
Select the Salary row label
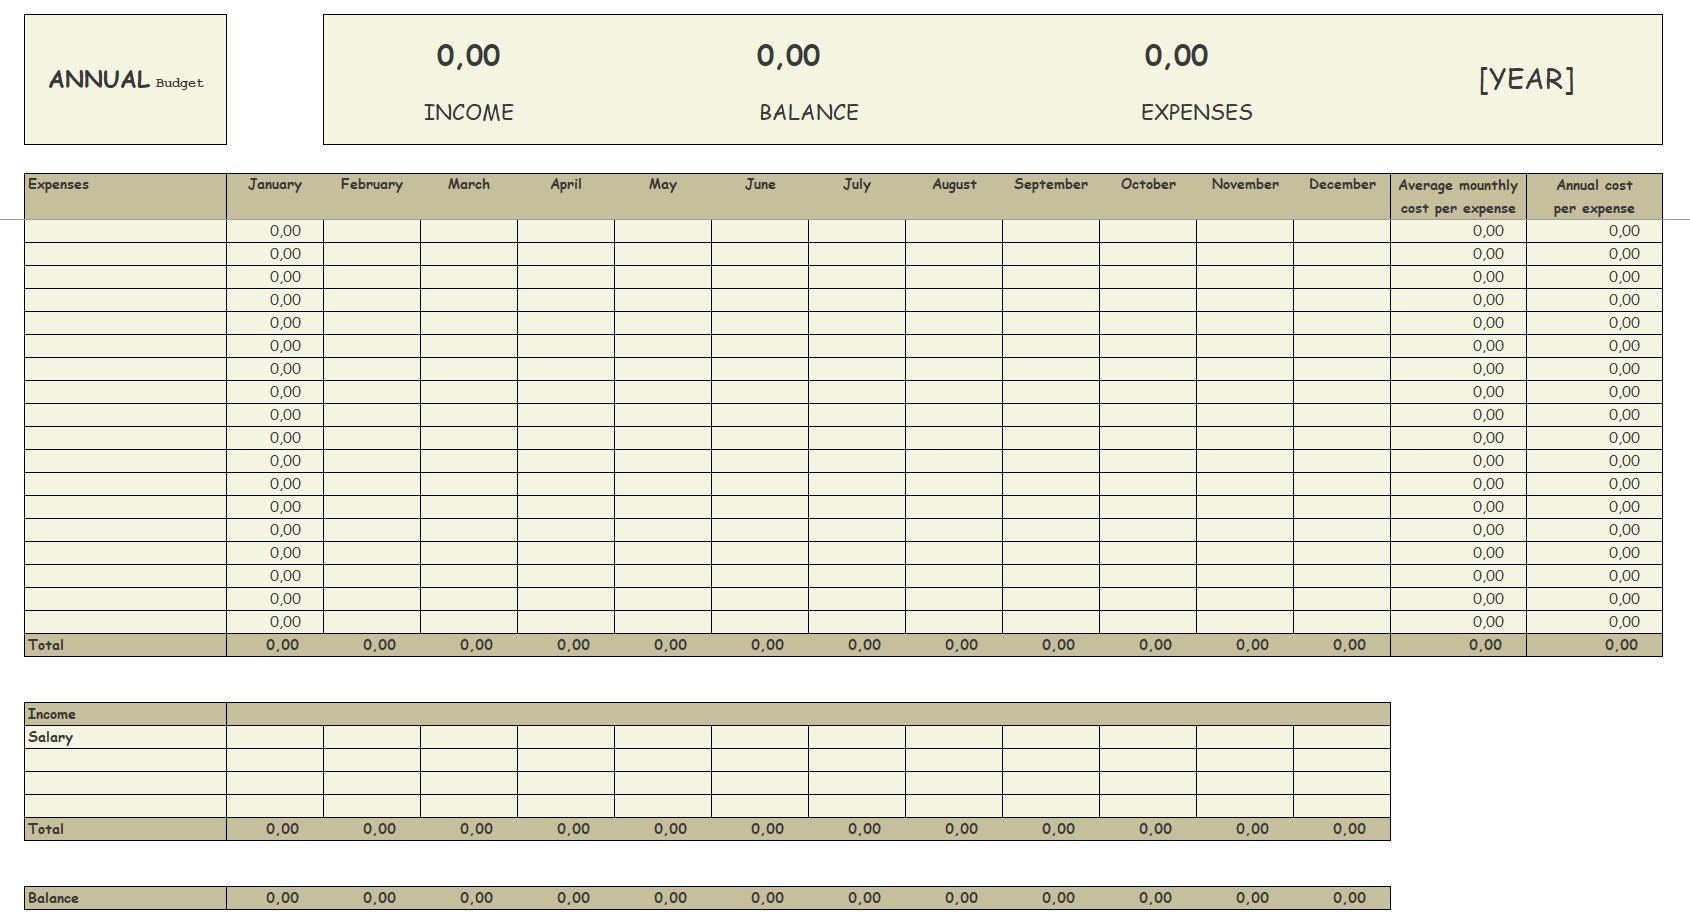pos(50,737)
